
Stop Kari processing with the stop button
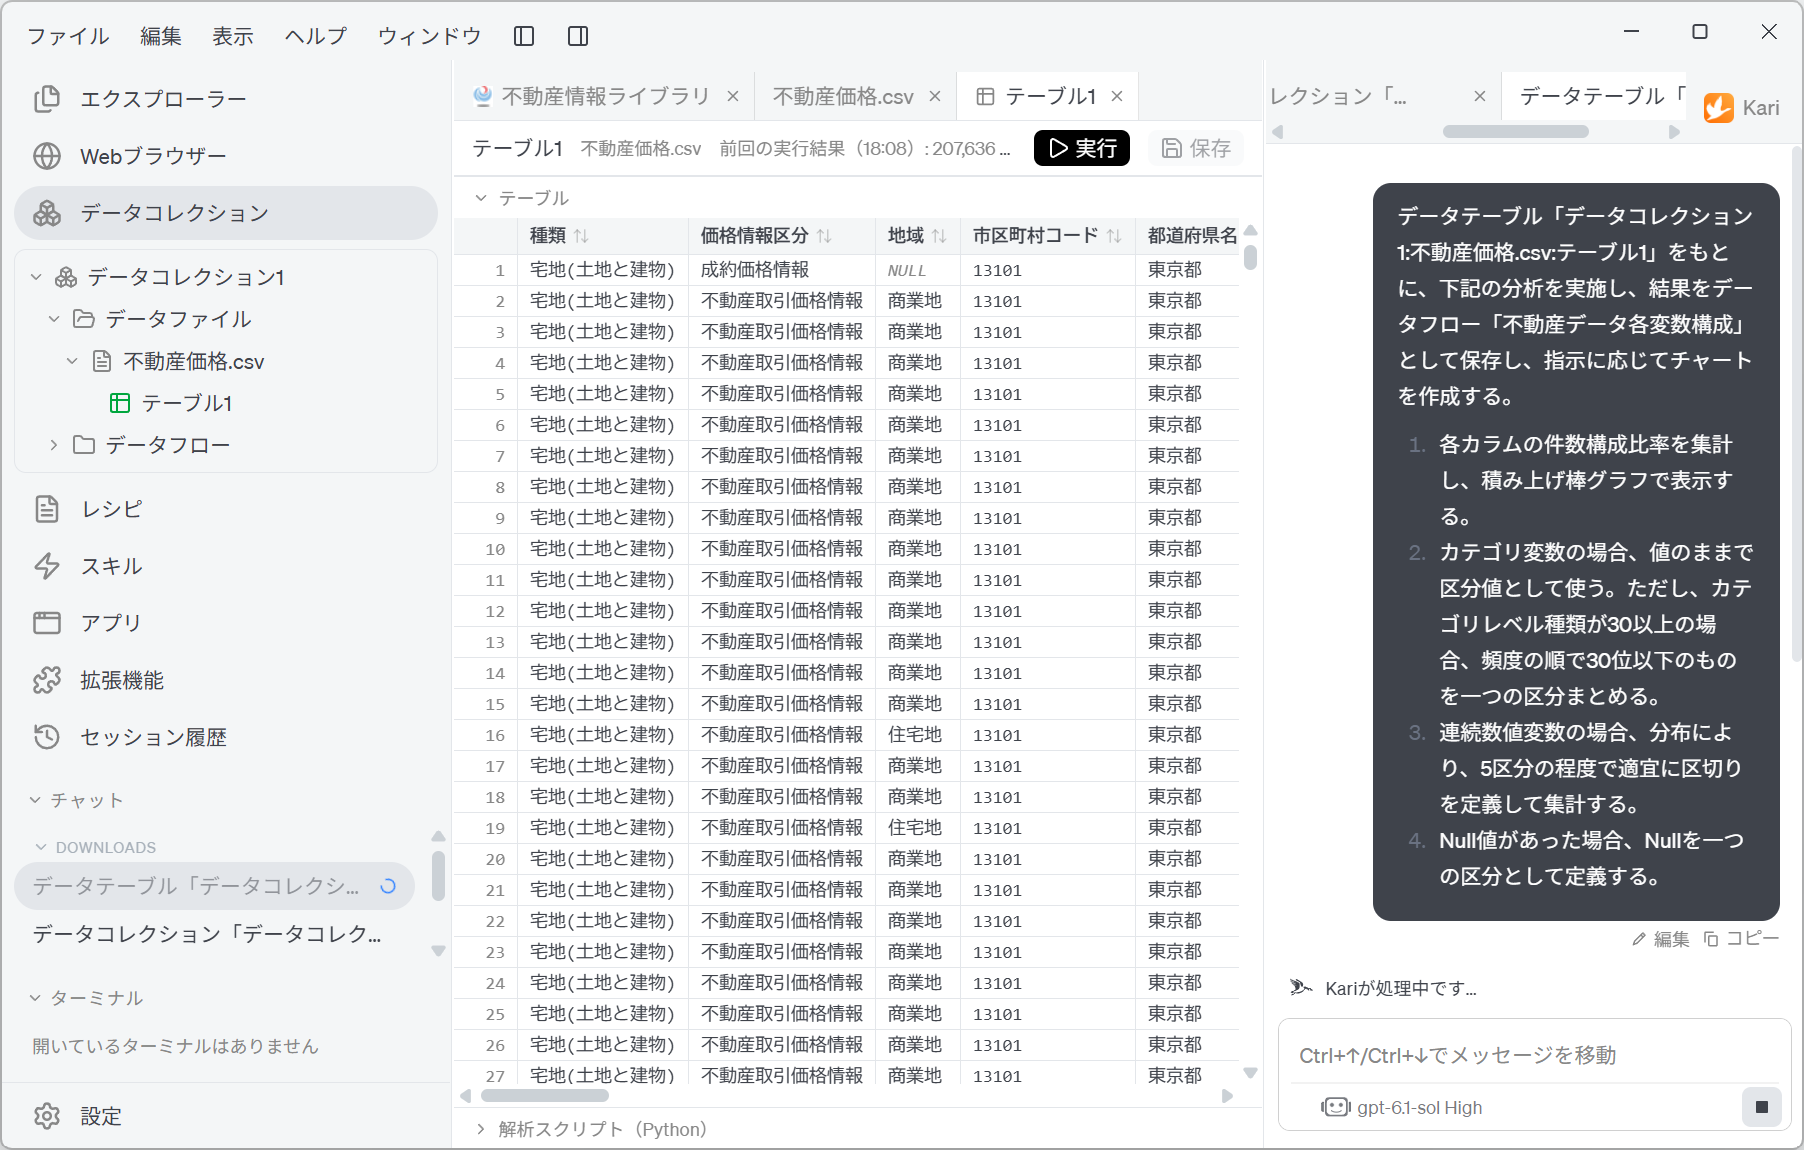tap(1762, 1107)
